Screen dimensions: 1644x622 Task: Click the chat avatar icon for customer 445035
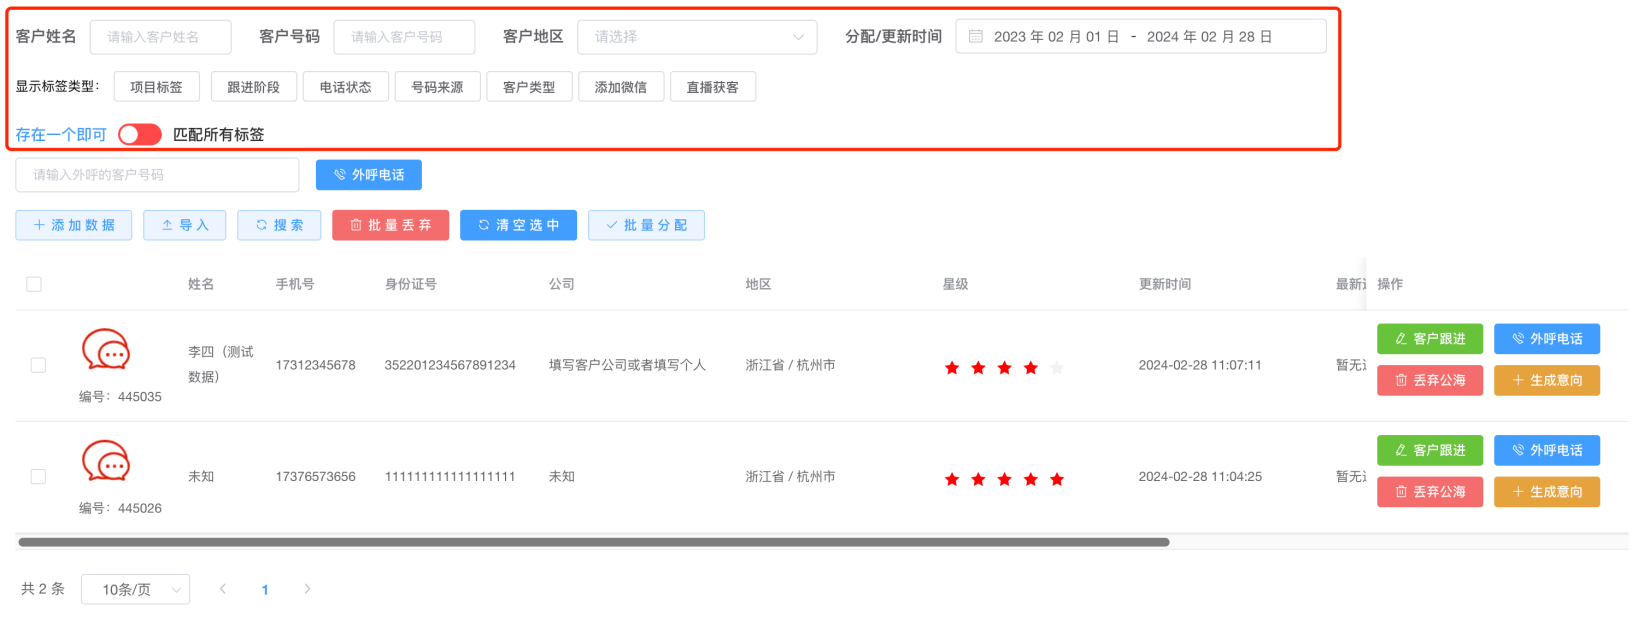[x=106, y=351]
